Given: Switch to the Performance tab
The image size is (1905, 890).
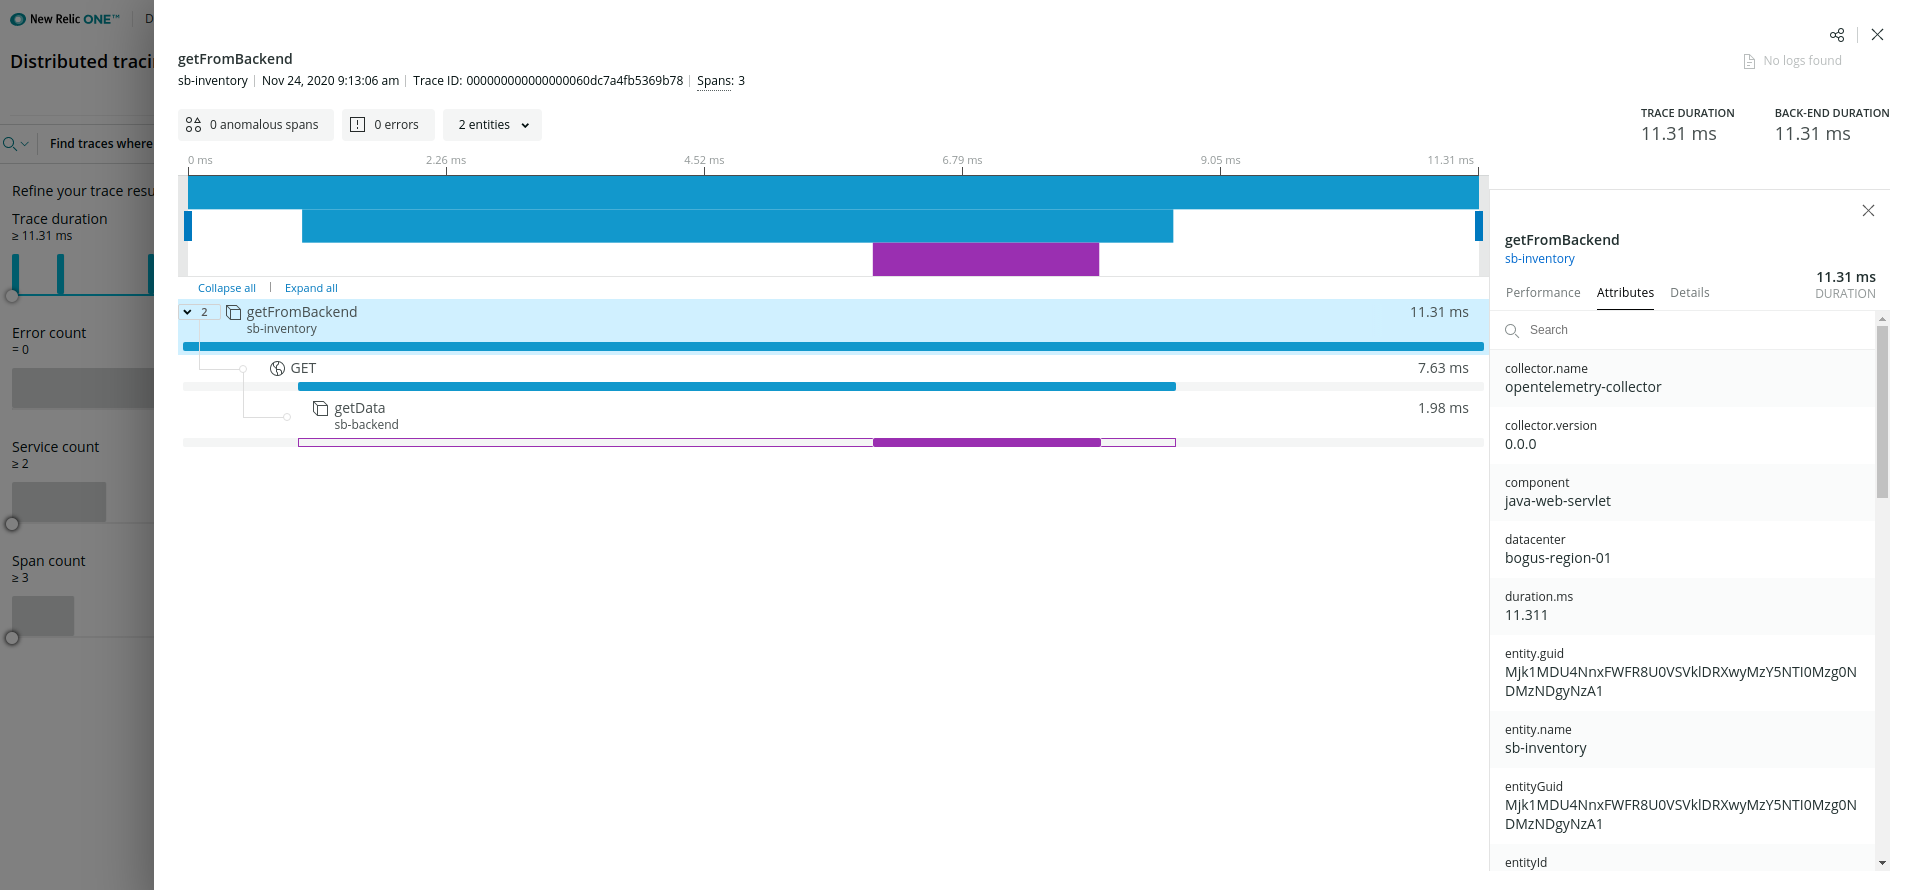Looking at the screenshot, I should (x=1543, y=293).
